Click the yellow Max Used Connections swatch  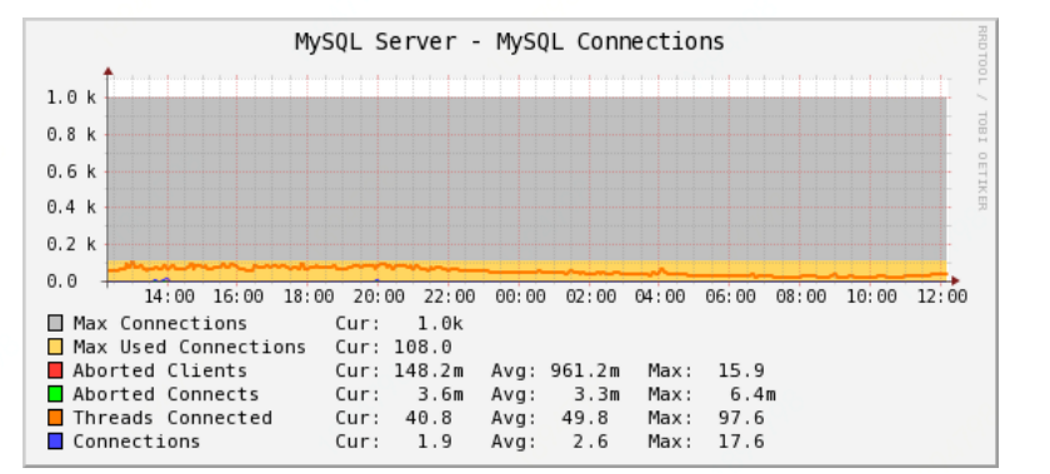pos(55,347)
